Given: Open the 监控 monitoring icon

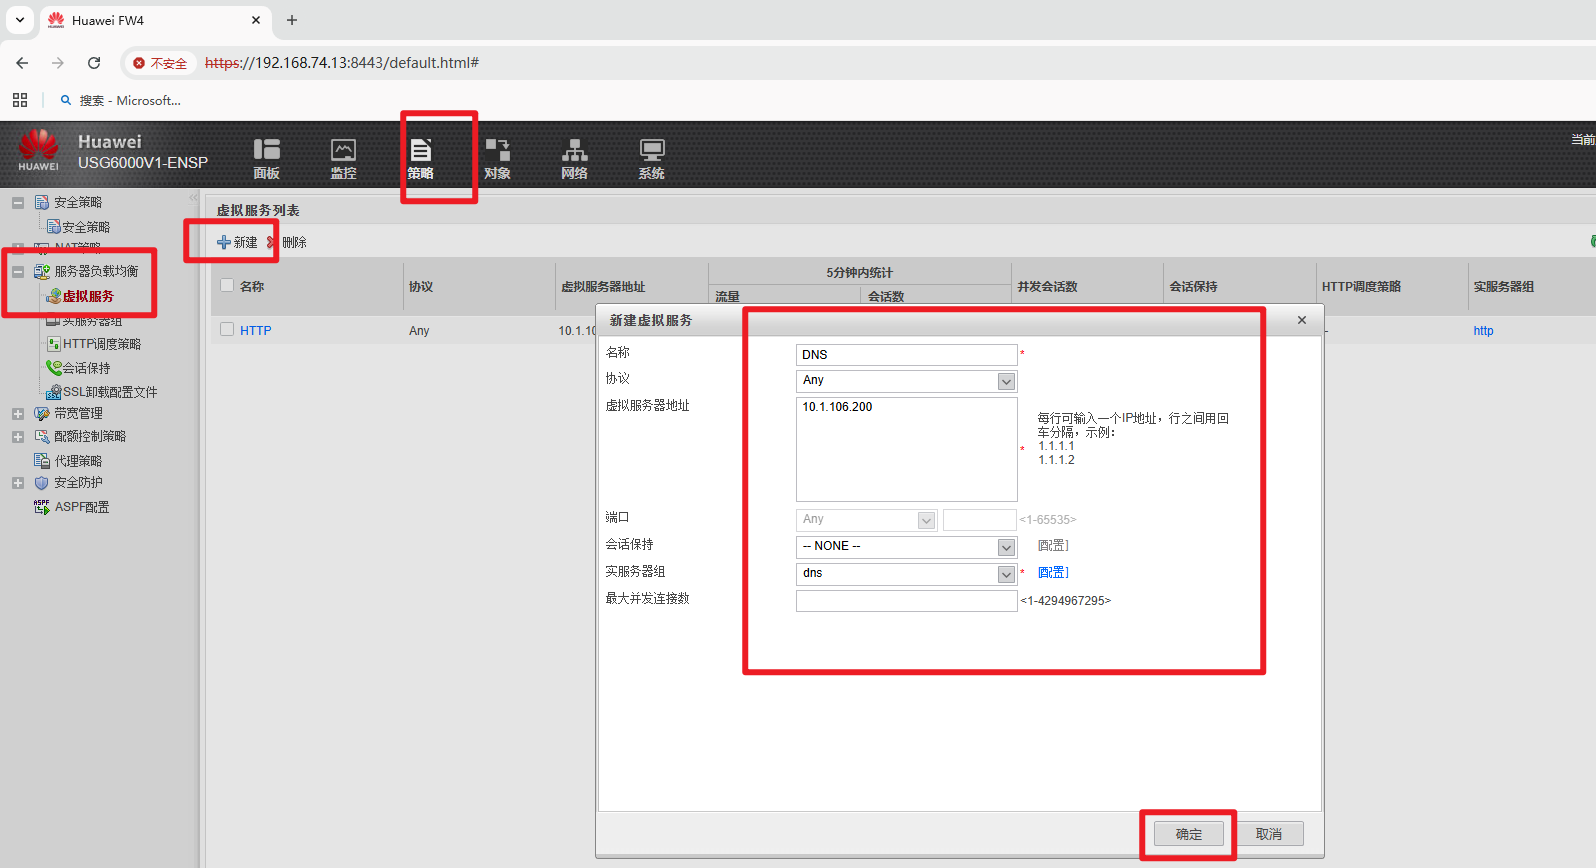Looking at the screenshot, I should 343,151.
